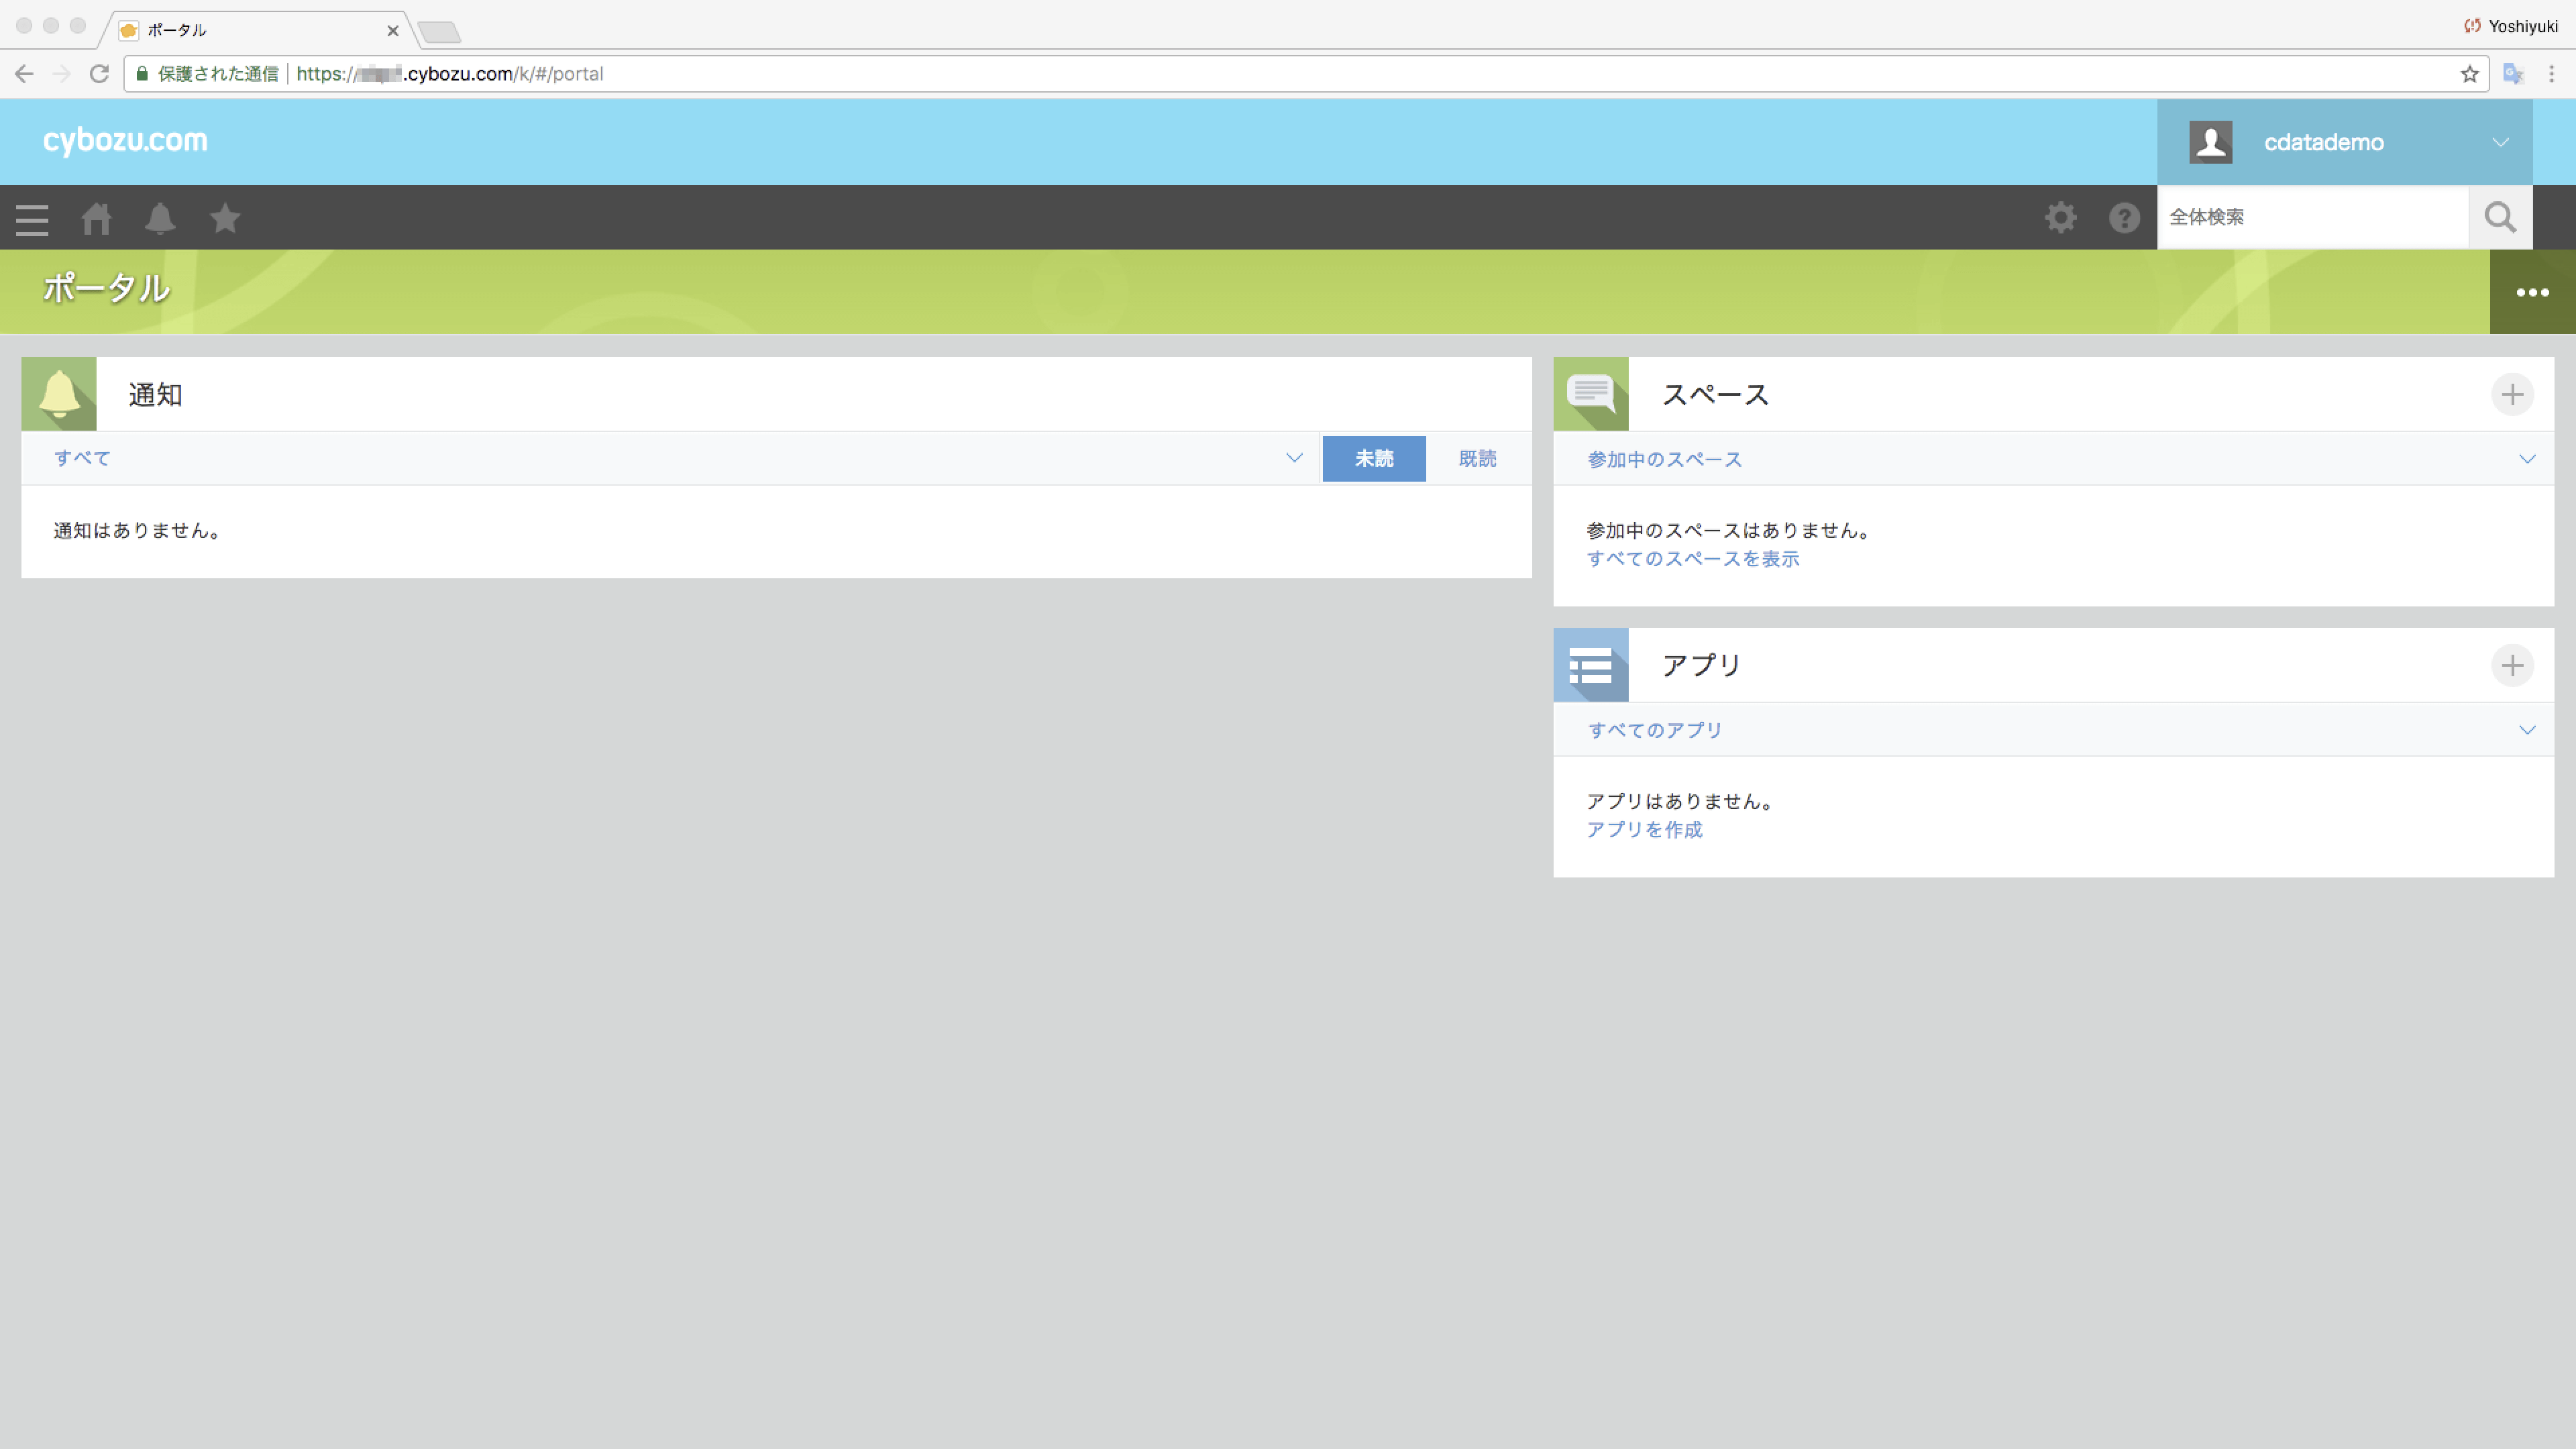Click the help question mark icon

click(x=2124, y=218)
